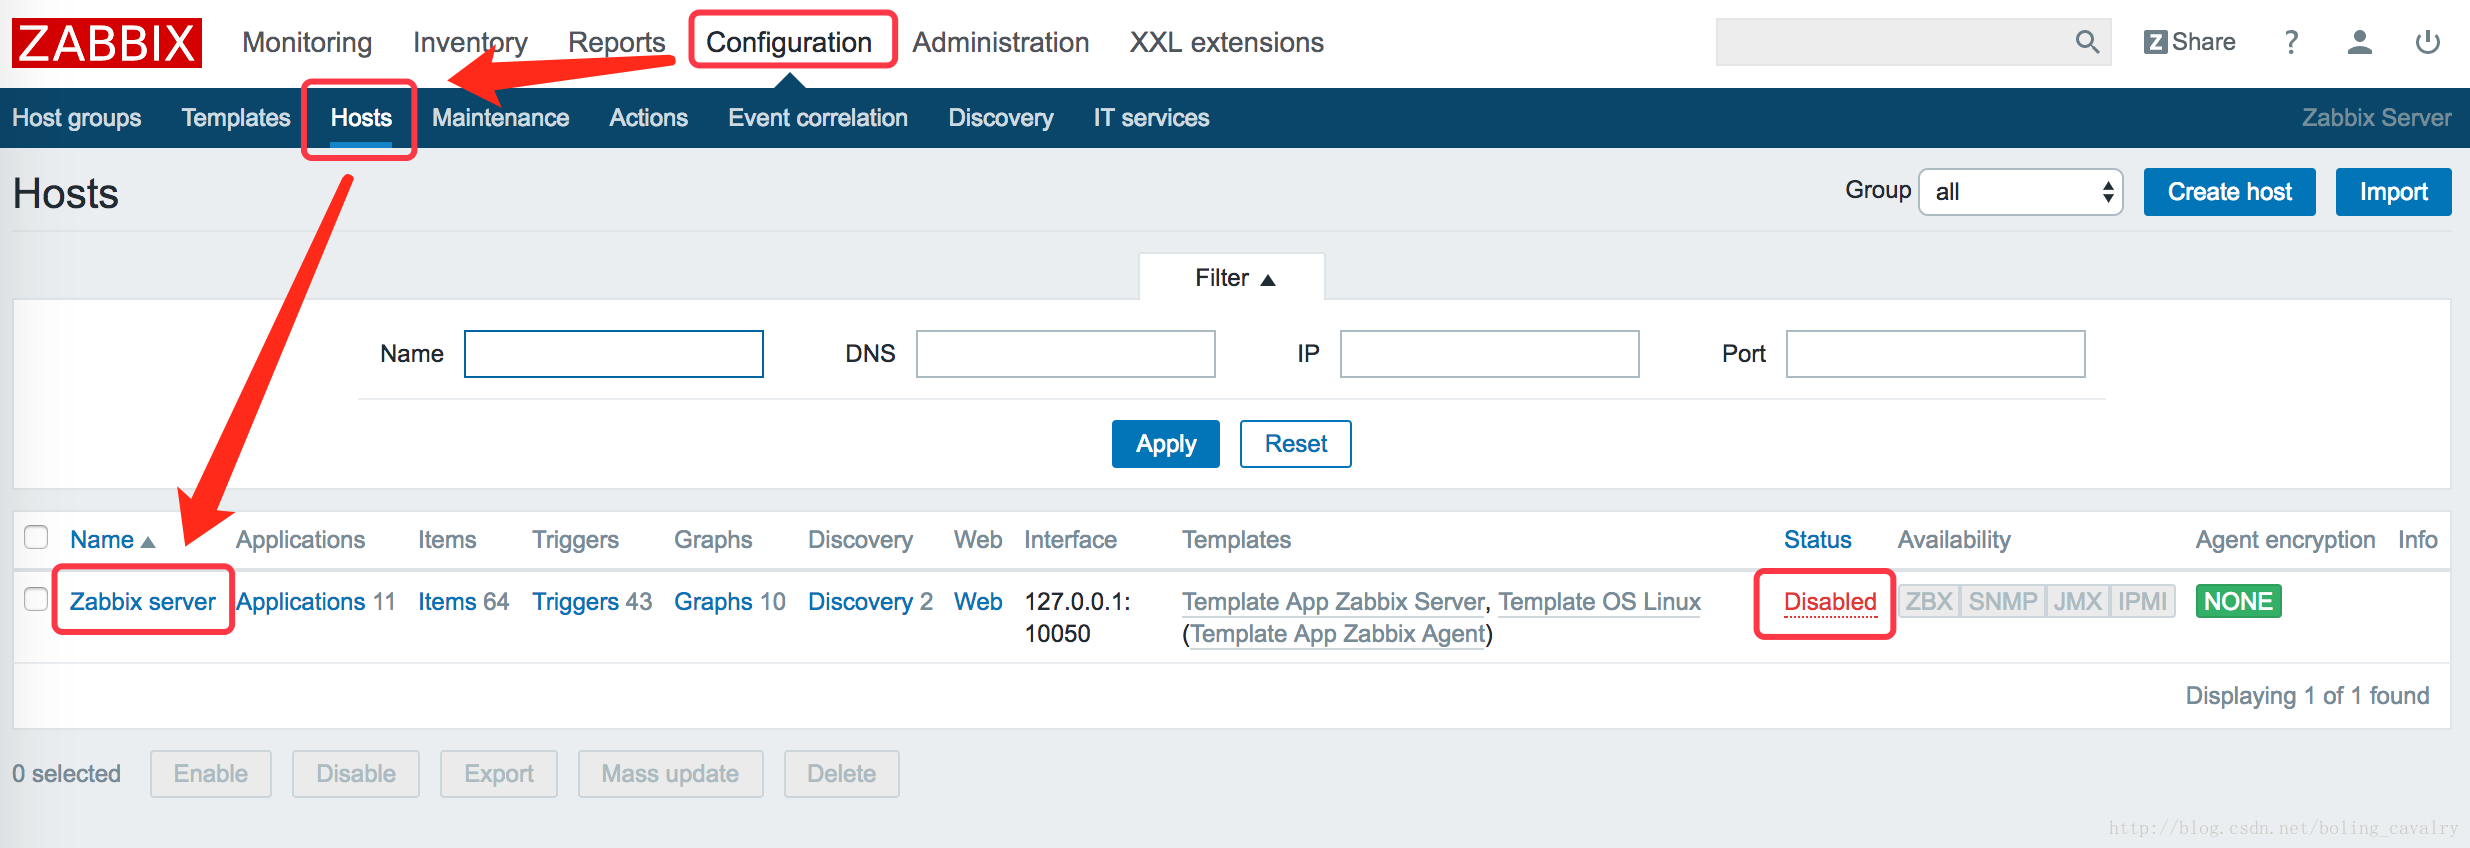
Task: Open the Monitoring menu
Action: (307, 42)
